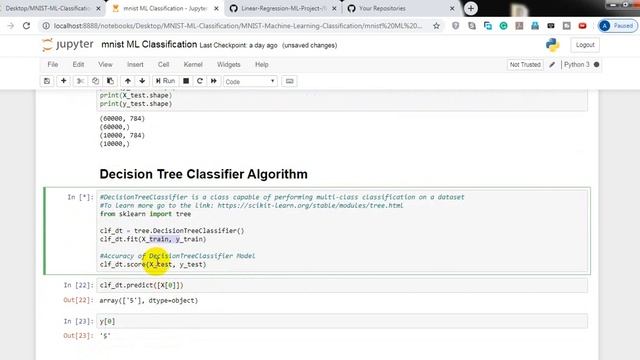
Task: Restart the kernel with the circular arrow icon
Action: pyautogui.click(x=200, y=81)
